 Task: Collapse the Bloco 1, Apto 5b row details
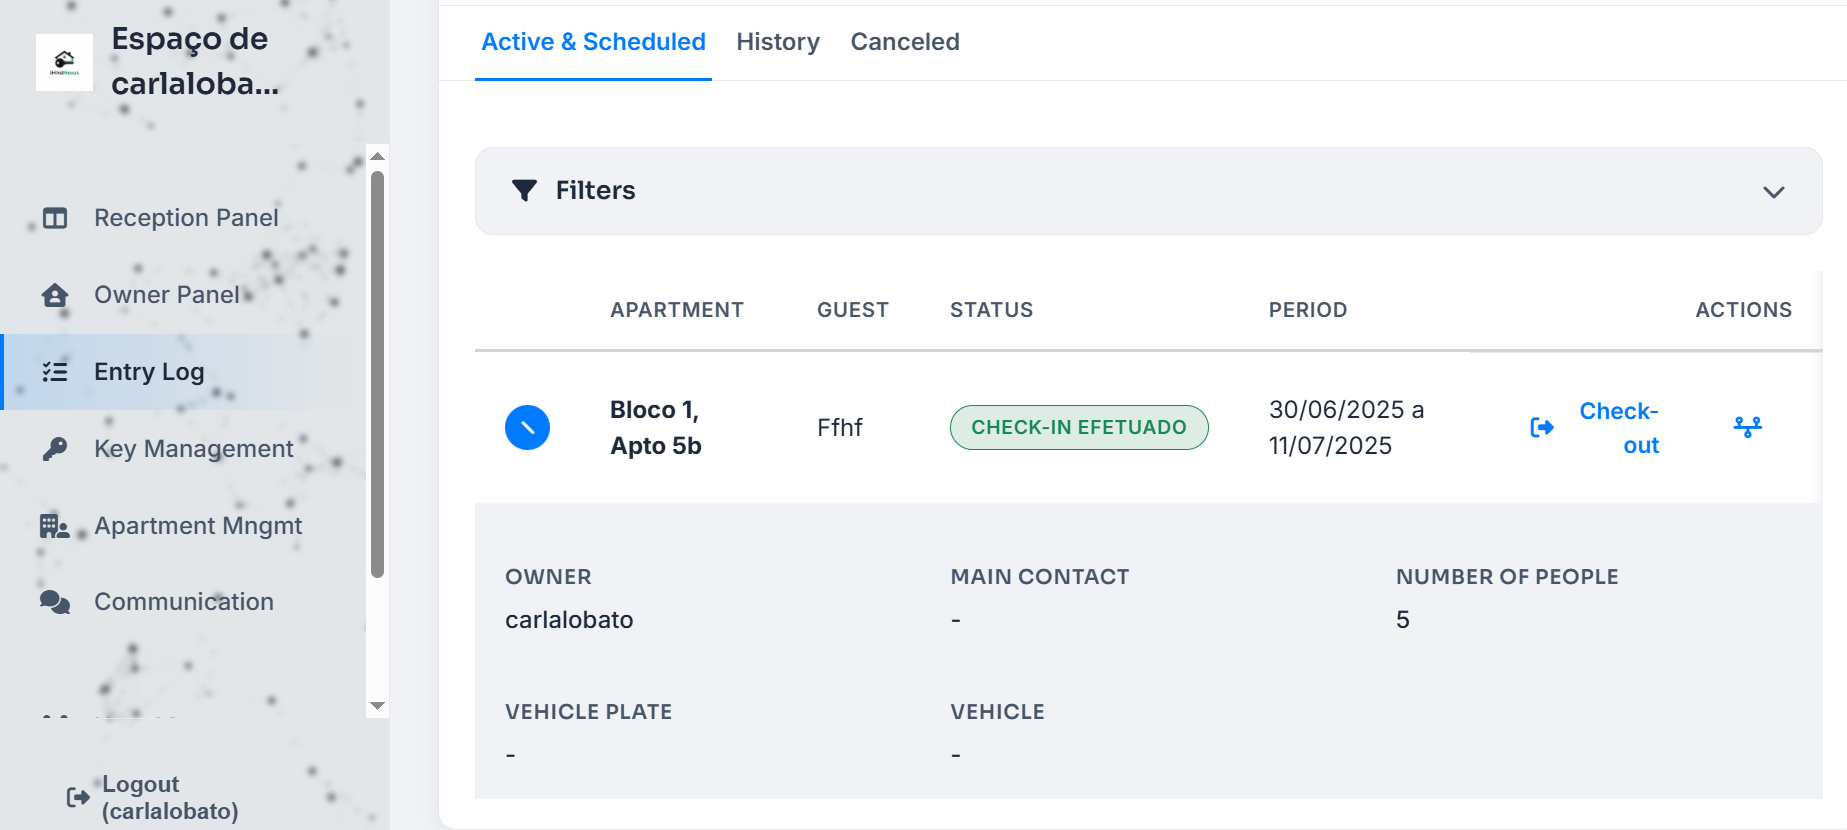click(x=527, y=427)
